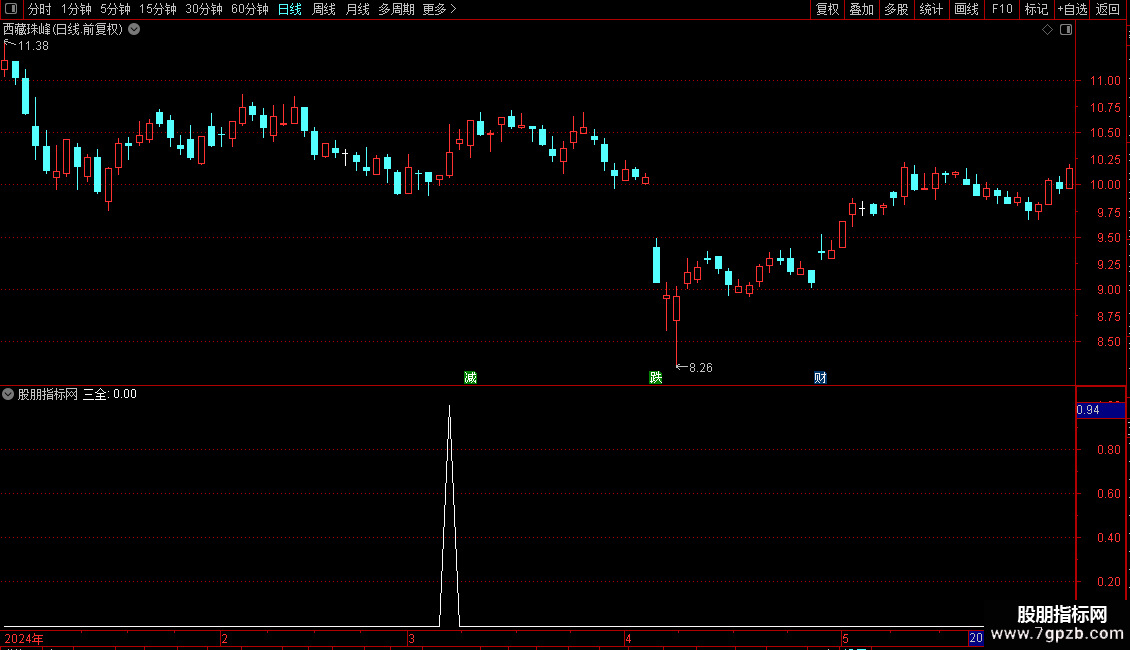The image size is (1130, 650).
Task: Open F10 company information
Action: [x=1002, y=9]
